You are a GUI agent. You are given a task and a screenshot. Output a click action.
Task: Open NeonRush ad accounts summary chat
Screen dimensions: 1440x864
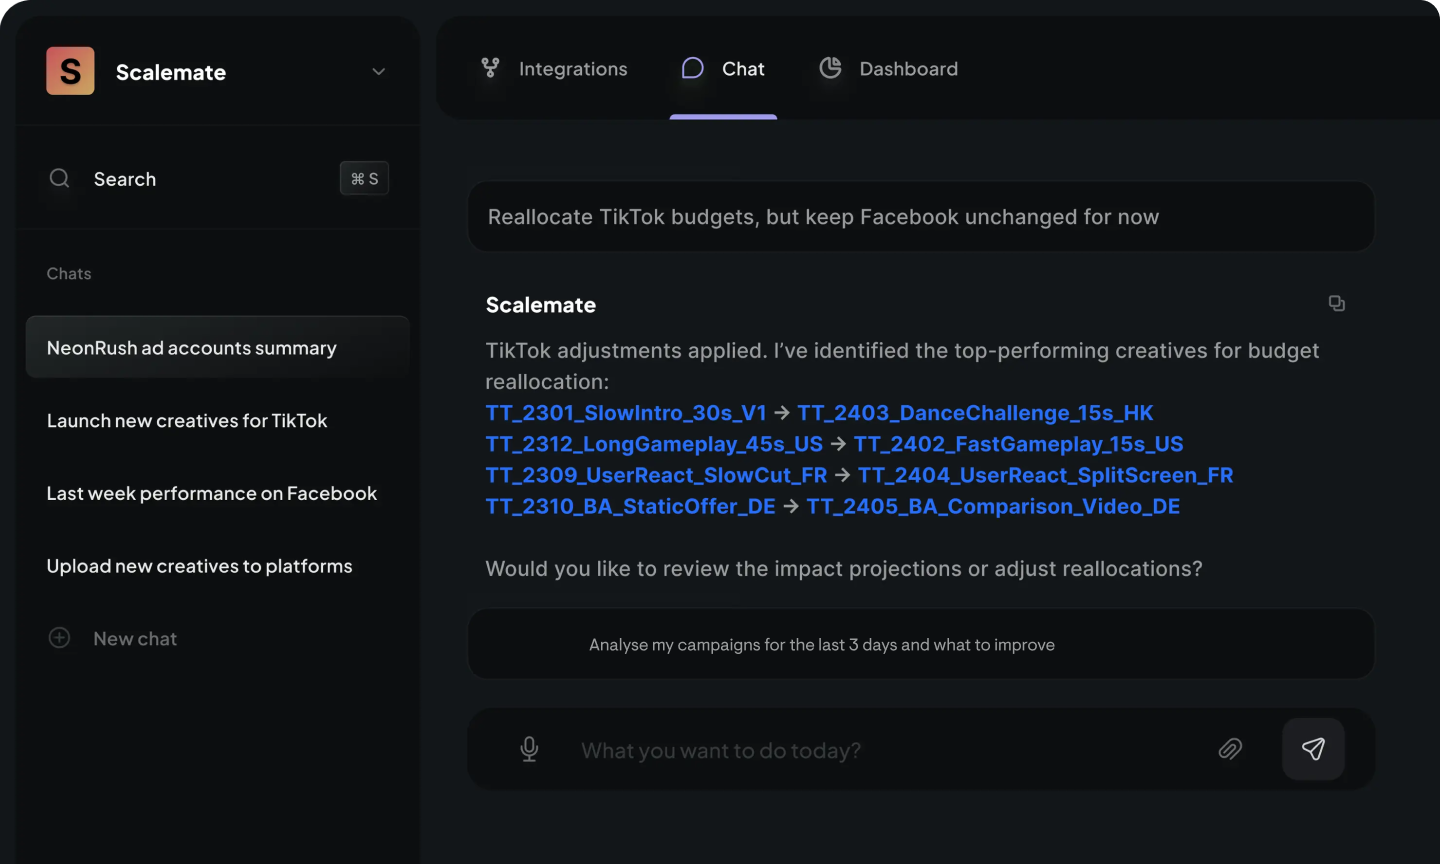point(218,347)
